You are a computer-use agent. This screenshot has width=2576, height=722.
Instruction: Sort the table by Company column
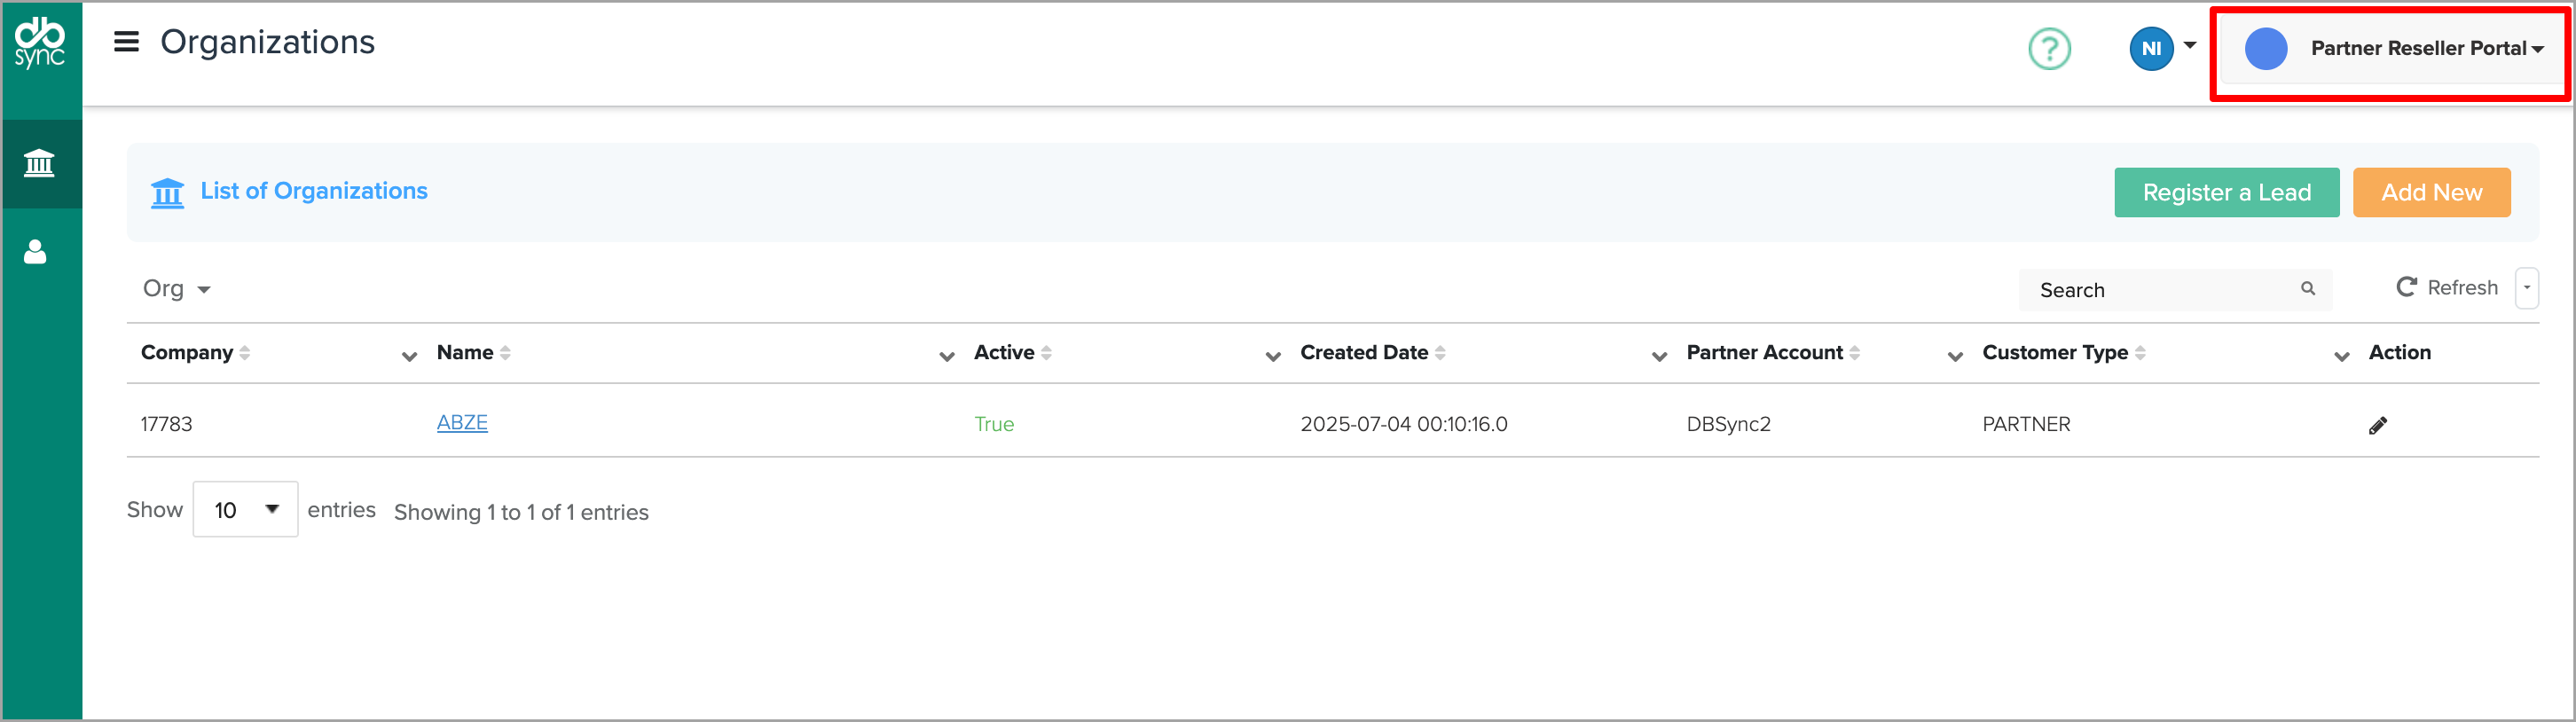187,353
